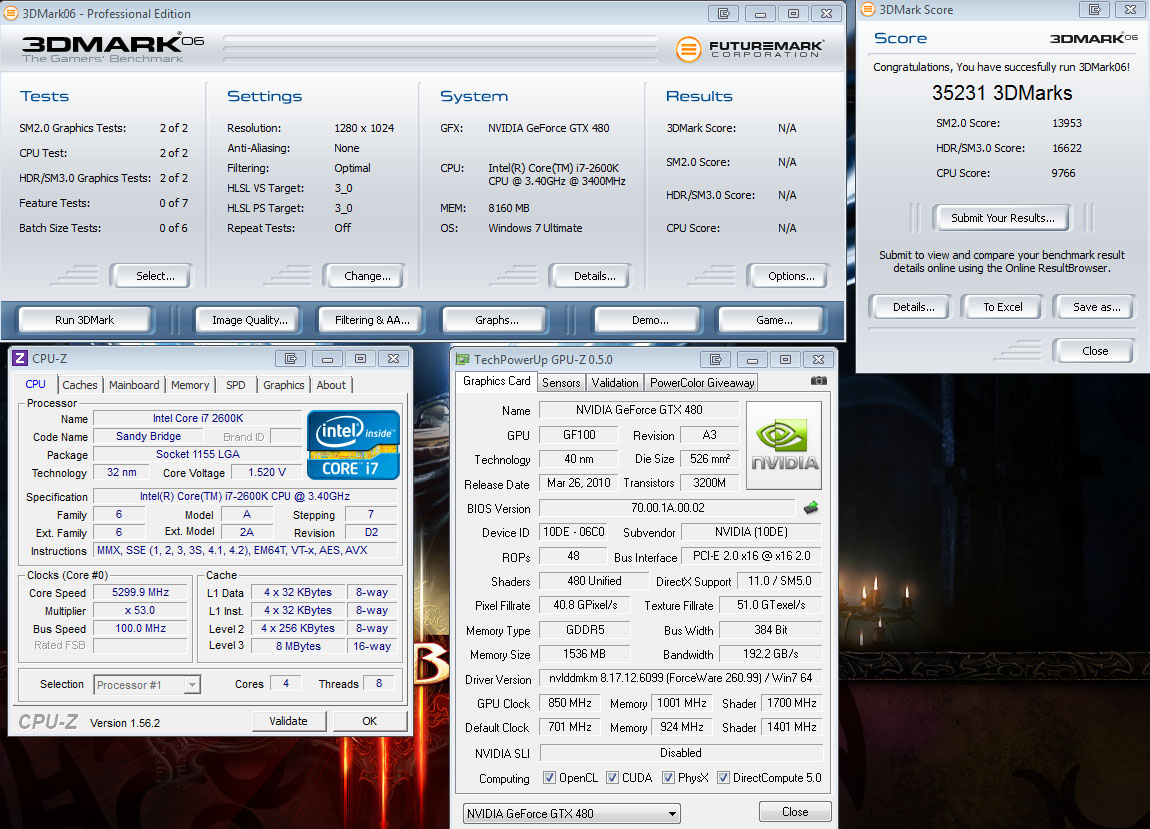The height and width of the screenshot is (829, 1150).
Task: Click Options... under Results
Action: [x=791, y=276]
